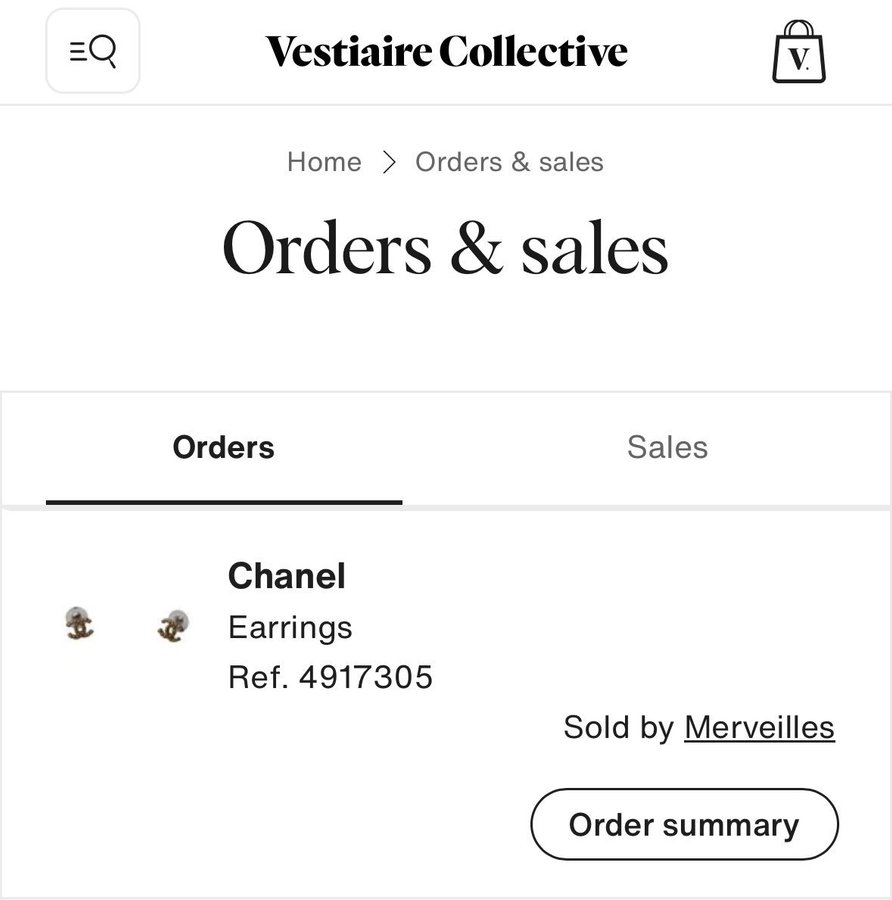
Task: Click the Orders & sales breadcrumb
Action: pyautogui.click(x=509, y=162)
